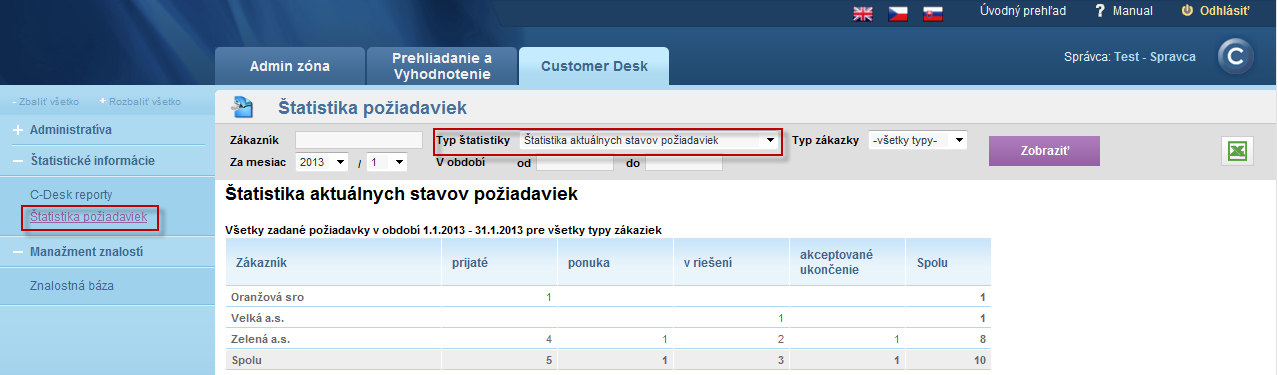The image size is (1278, 375).
Task: Open Znalostná báza
Action: pos(72,286)
